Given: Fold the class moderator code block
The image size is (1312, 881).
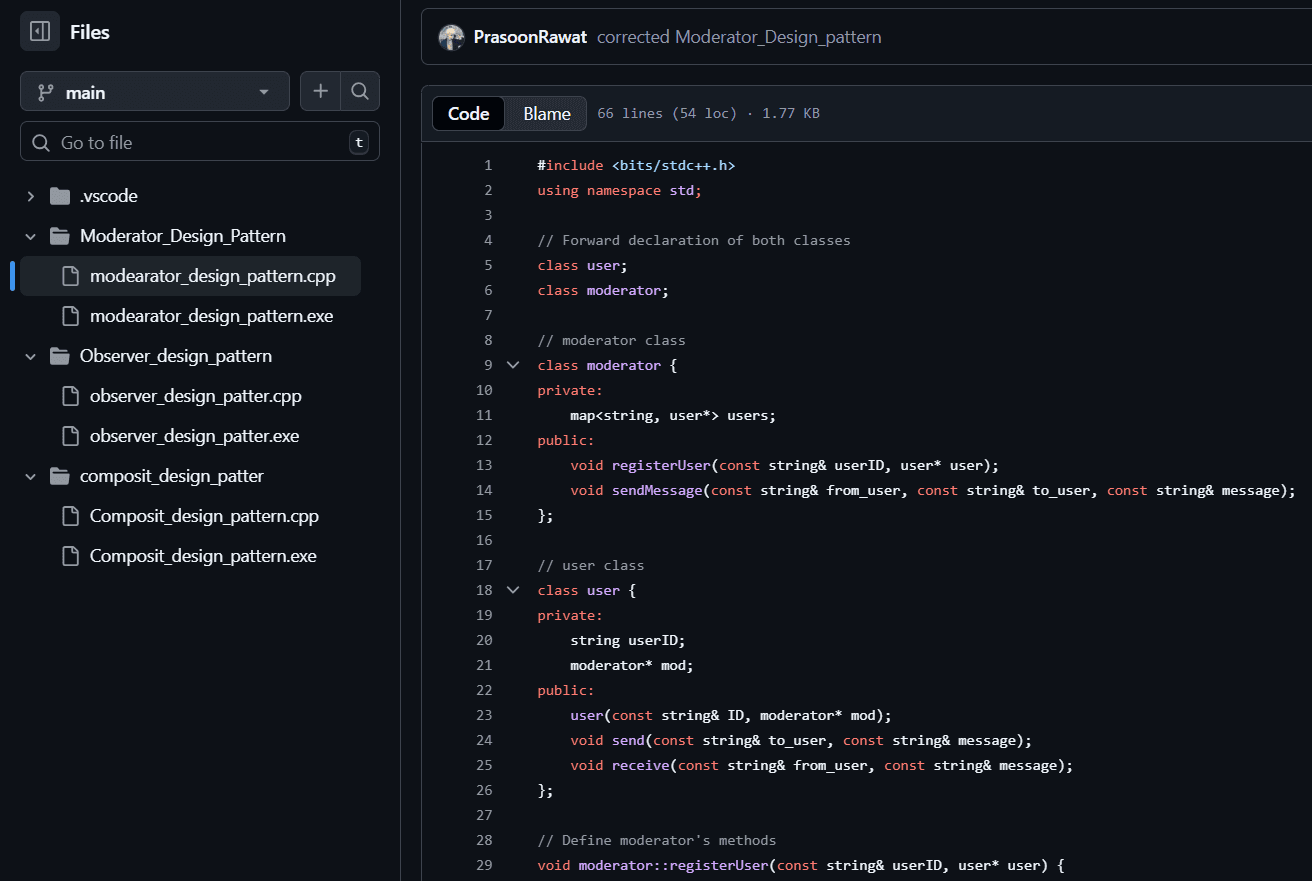Looking at the screenshot, I should coord(513,365).
